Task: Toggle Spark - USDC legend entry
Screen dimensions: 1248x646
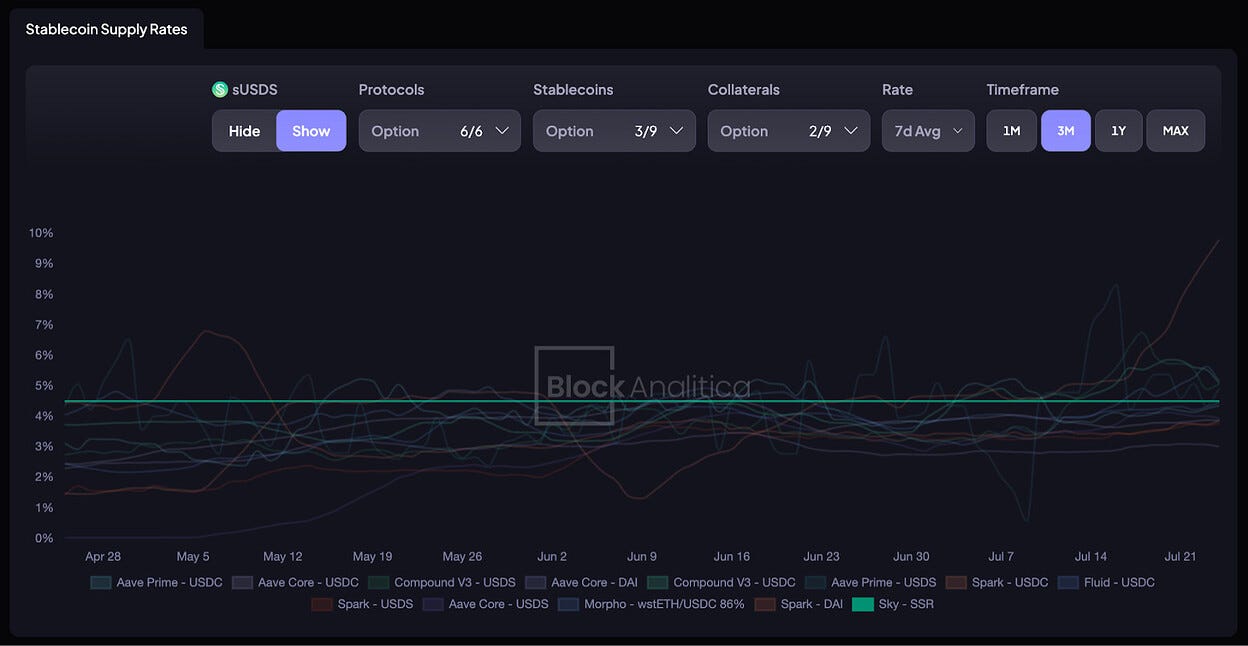Action: coord(997,582)
